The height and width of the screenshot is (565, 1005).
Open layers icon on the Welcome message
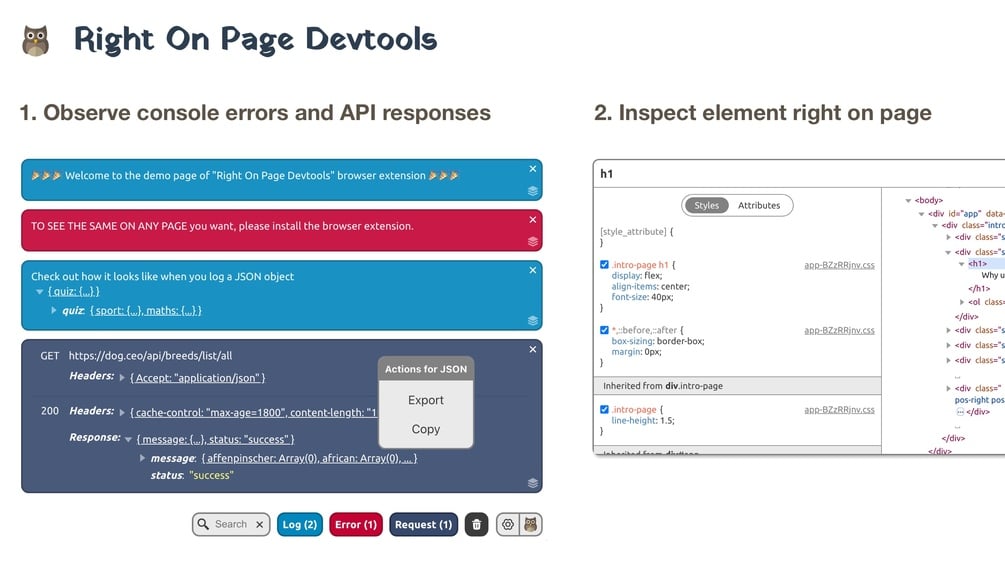click(533, 191)
